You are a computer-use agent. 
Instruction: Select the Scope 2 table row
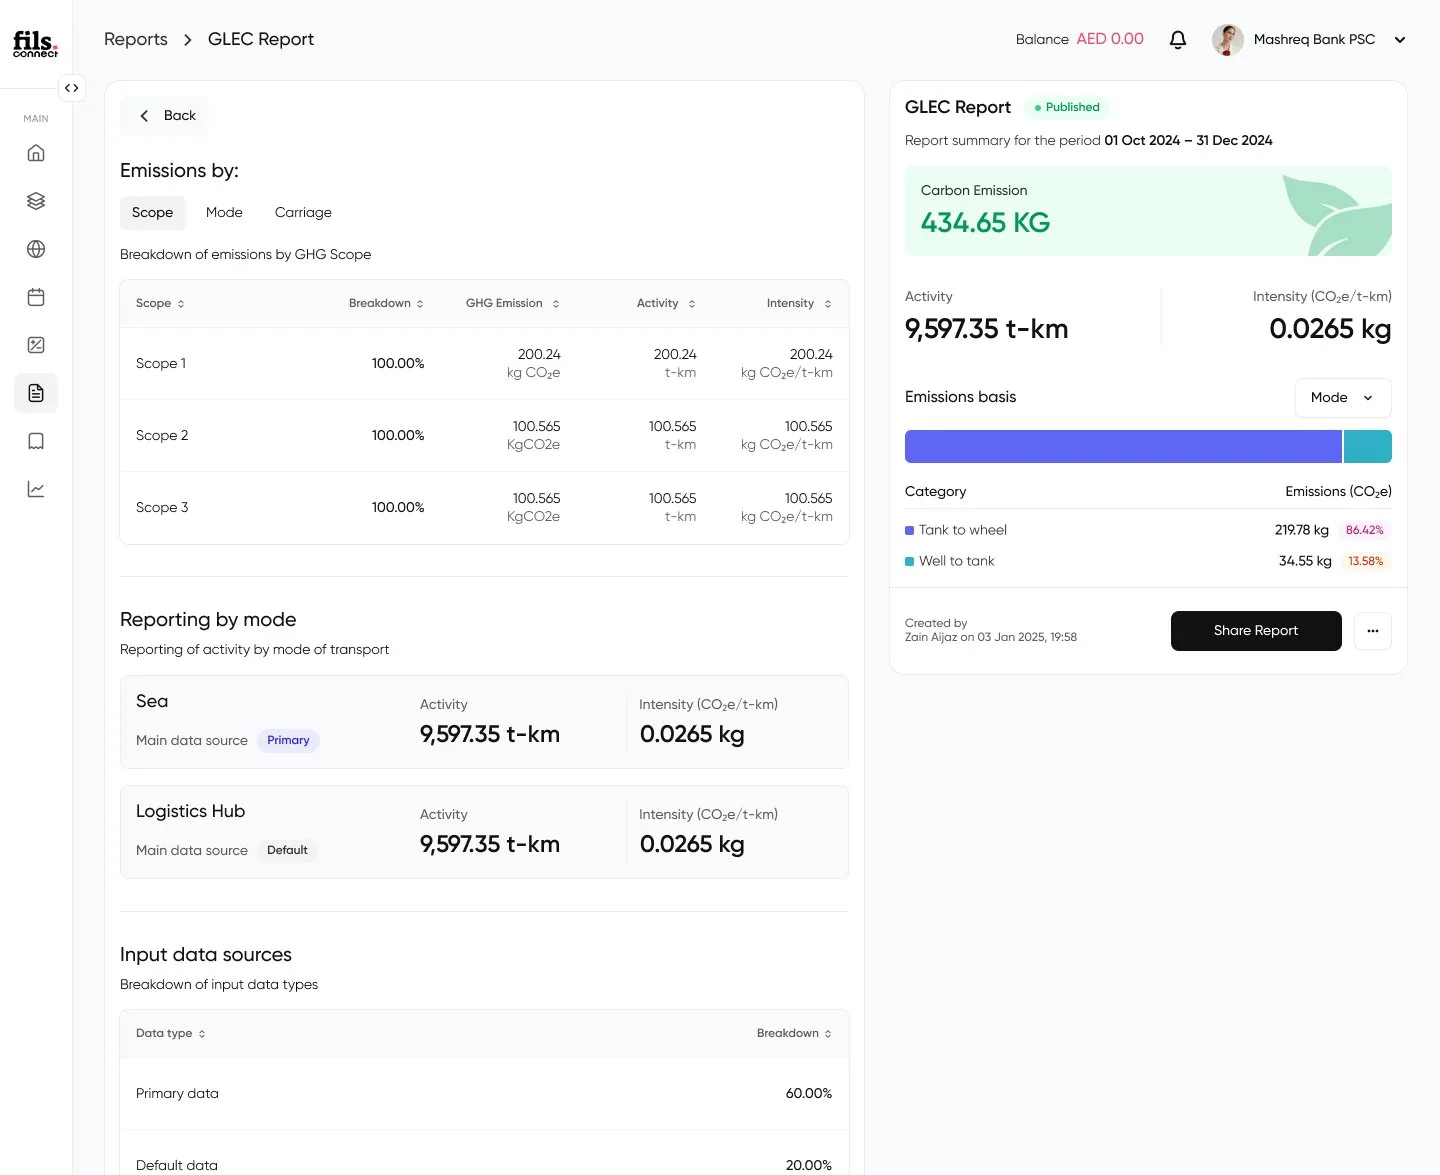point(484,436)
